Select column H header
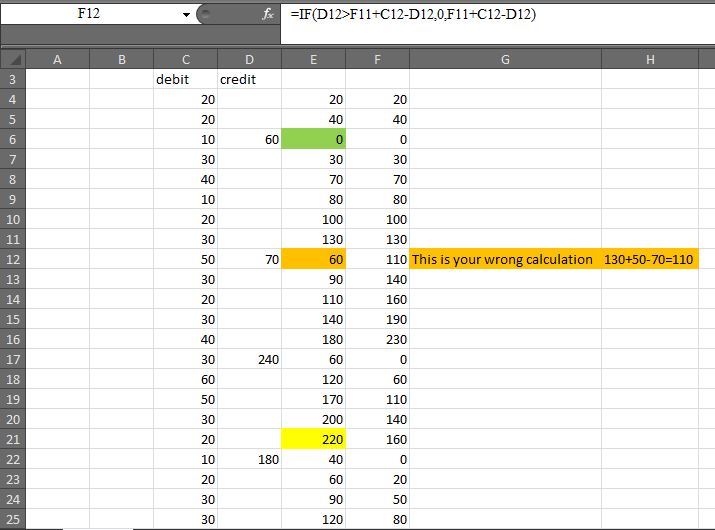The width and height of the screenshot is (715, 530). pyautogui.click(x=650, y=60)
